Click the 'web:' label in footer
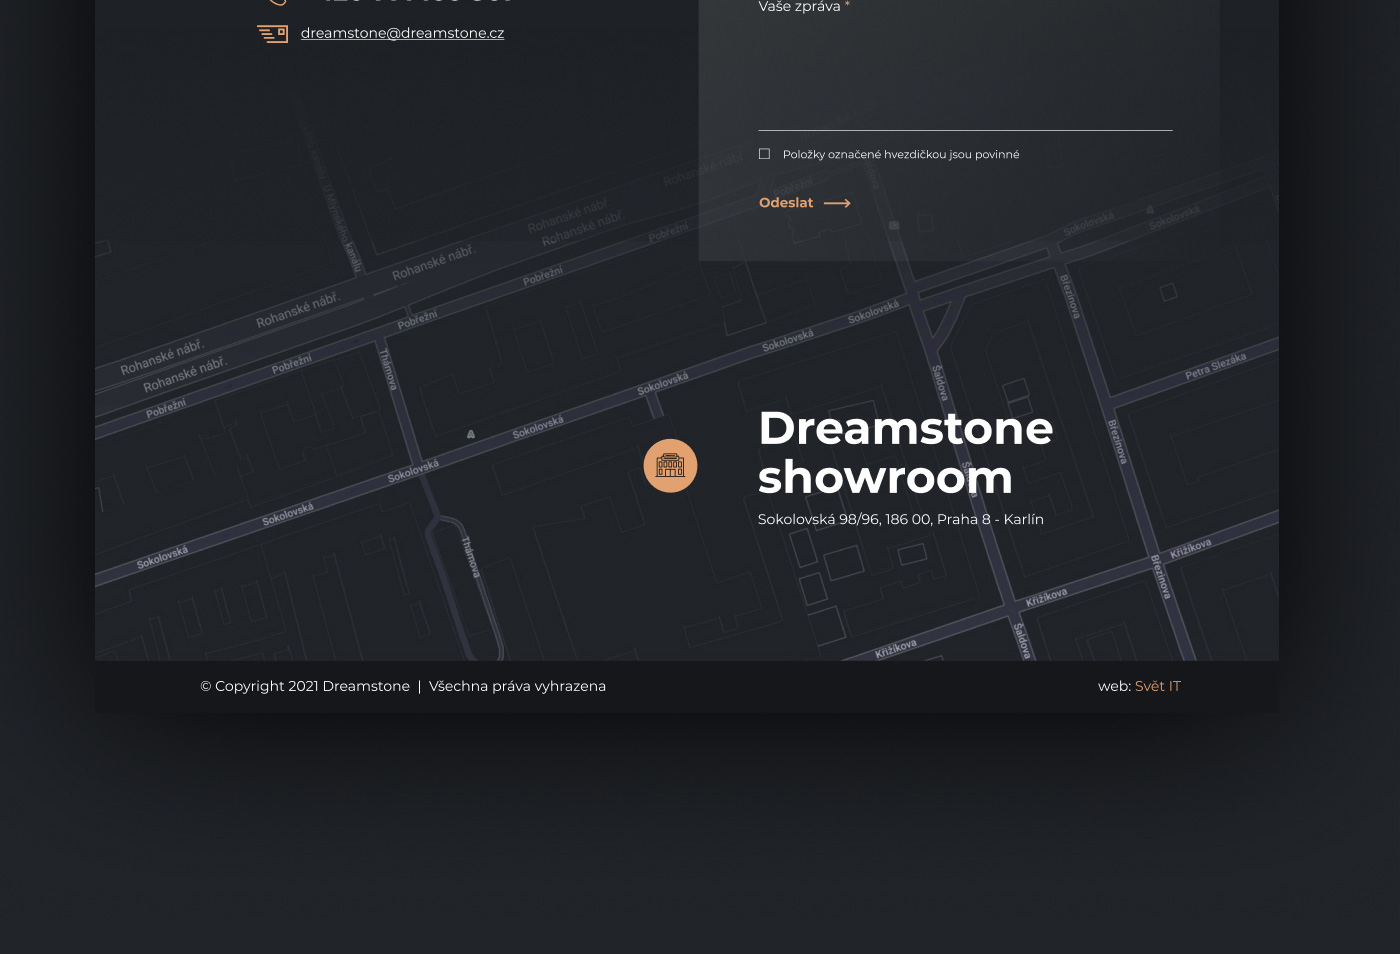1400x954 pixels. [1114, 686]
